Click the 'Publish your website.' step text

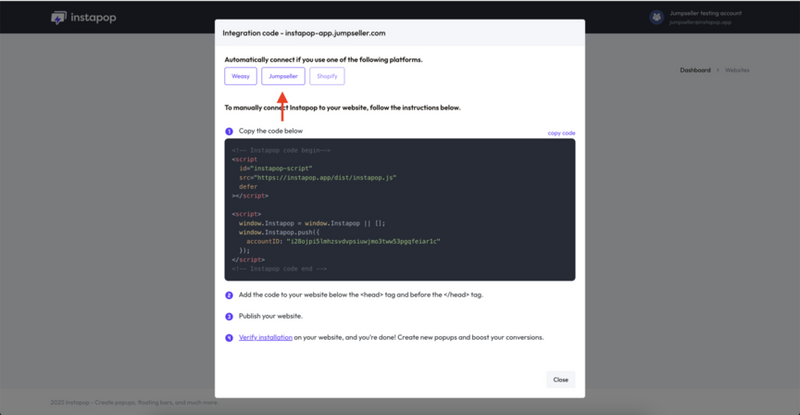click(270, 316)
